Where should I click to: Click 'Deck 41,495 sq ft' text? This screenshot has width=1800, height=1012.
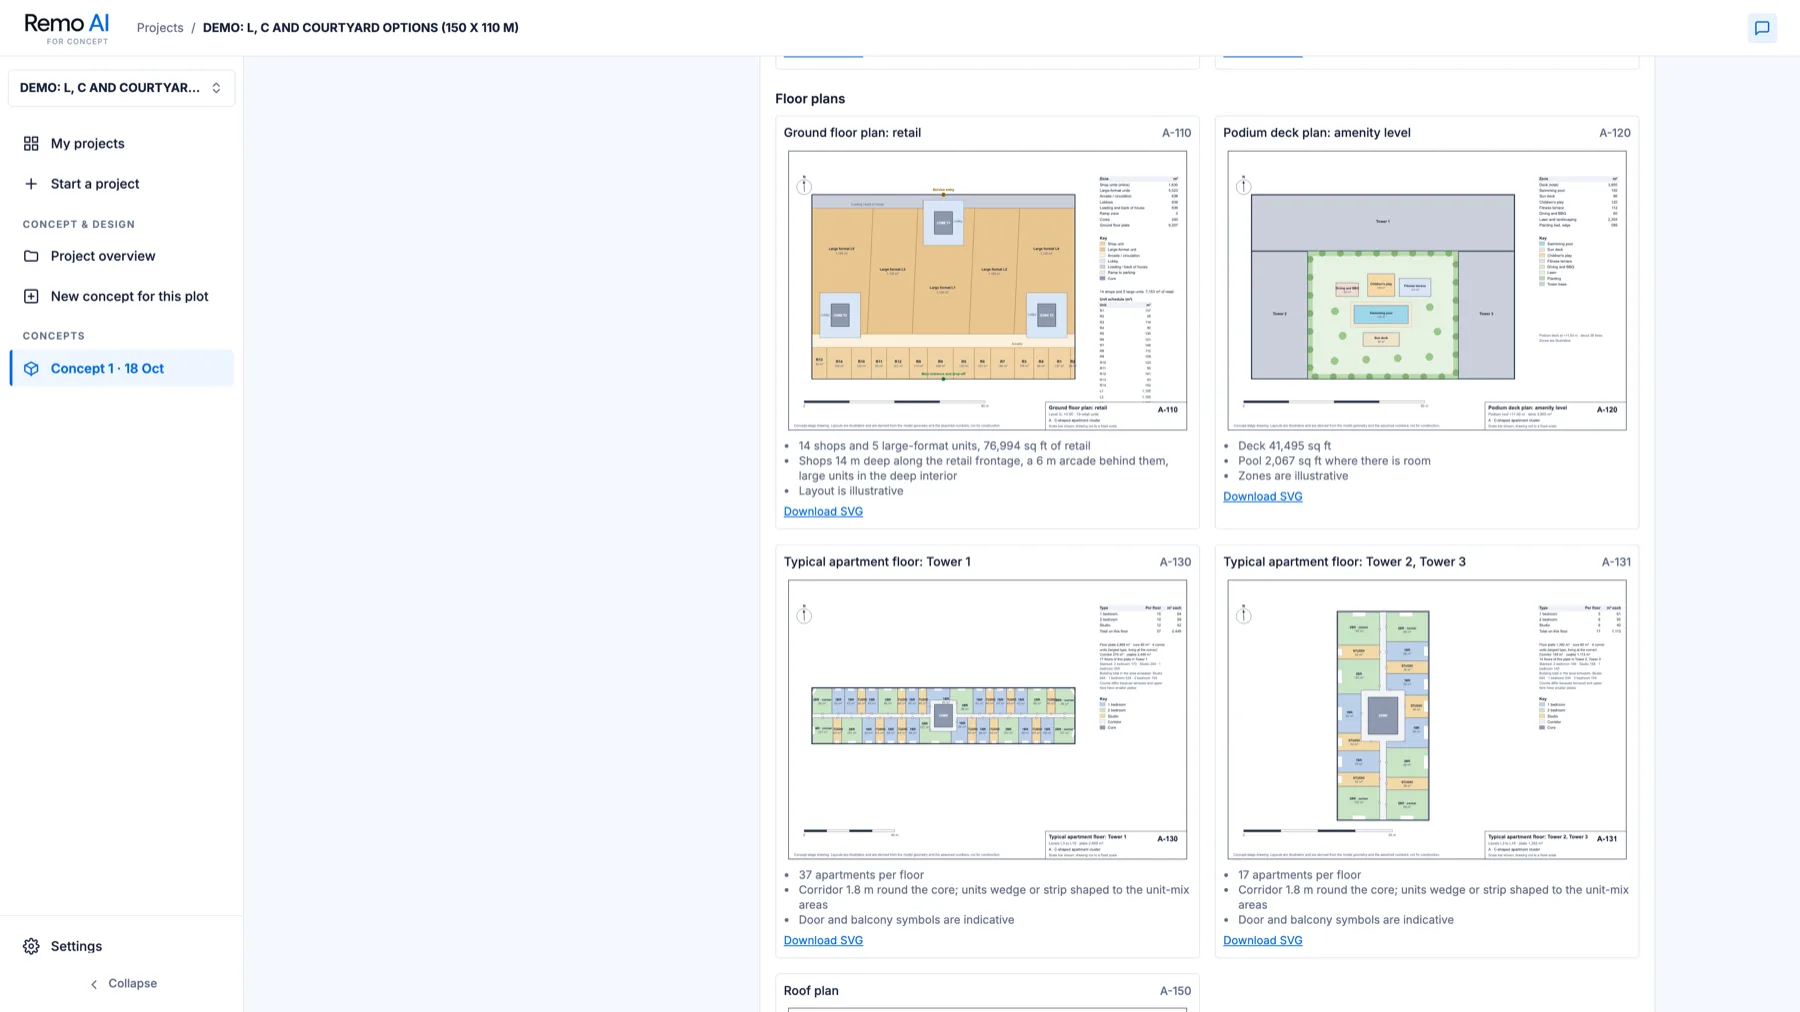pos(1284,446)
